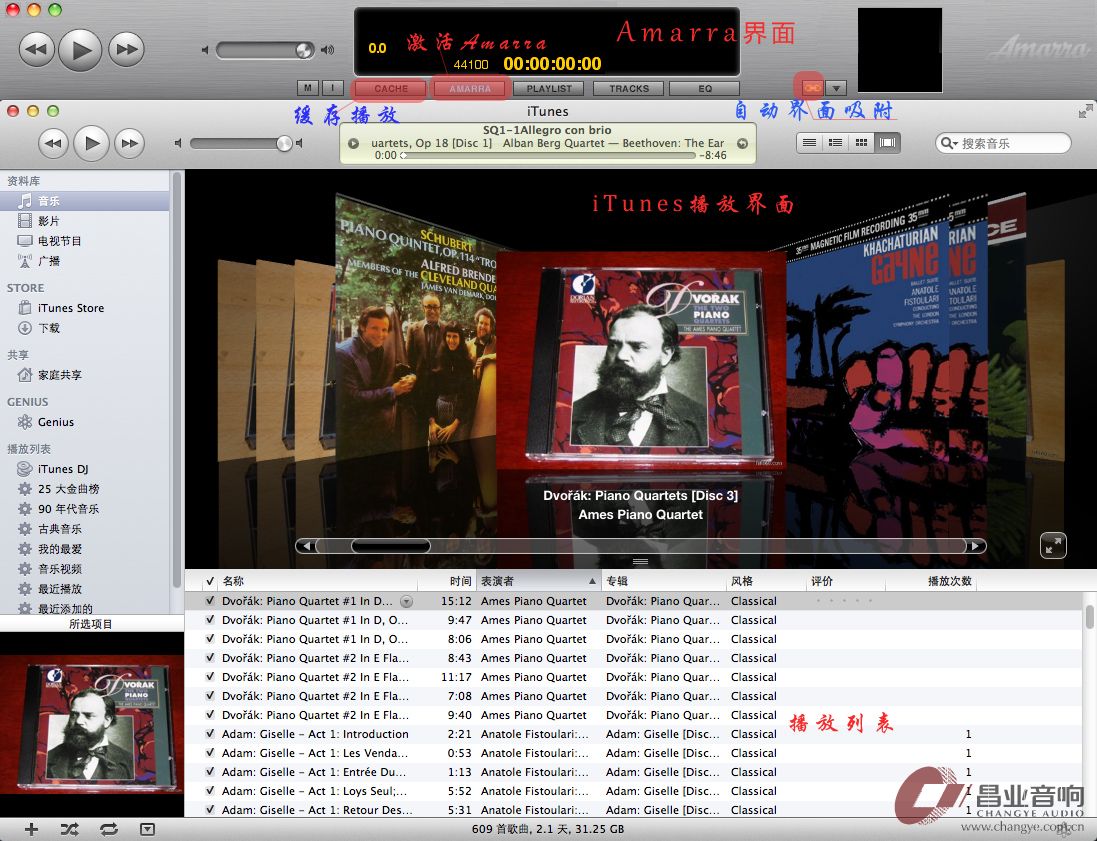Toggle repeat in iTunes bottom bar

click(108, 829)
